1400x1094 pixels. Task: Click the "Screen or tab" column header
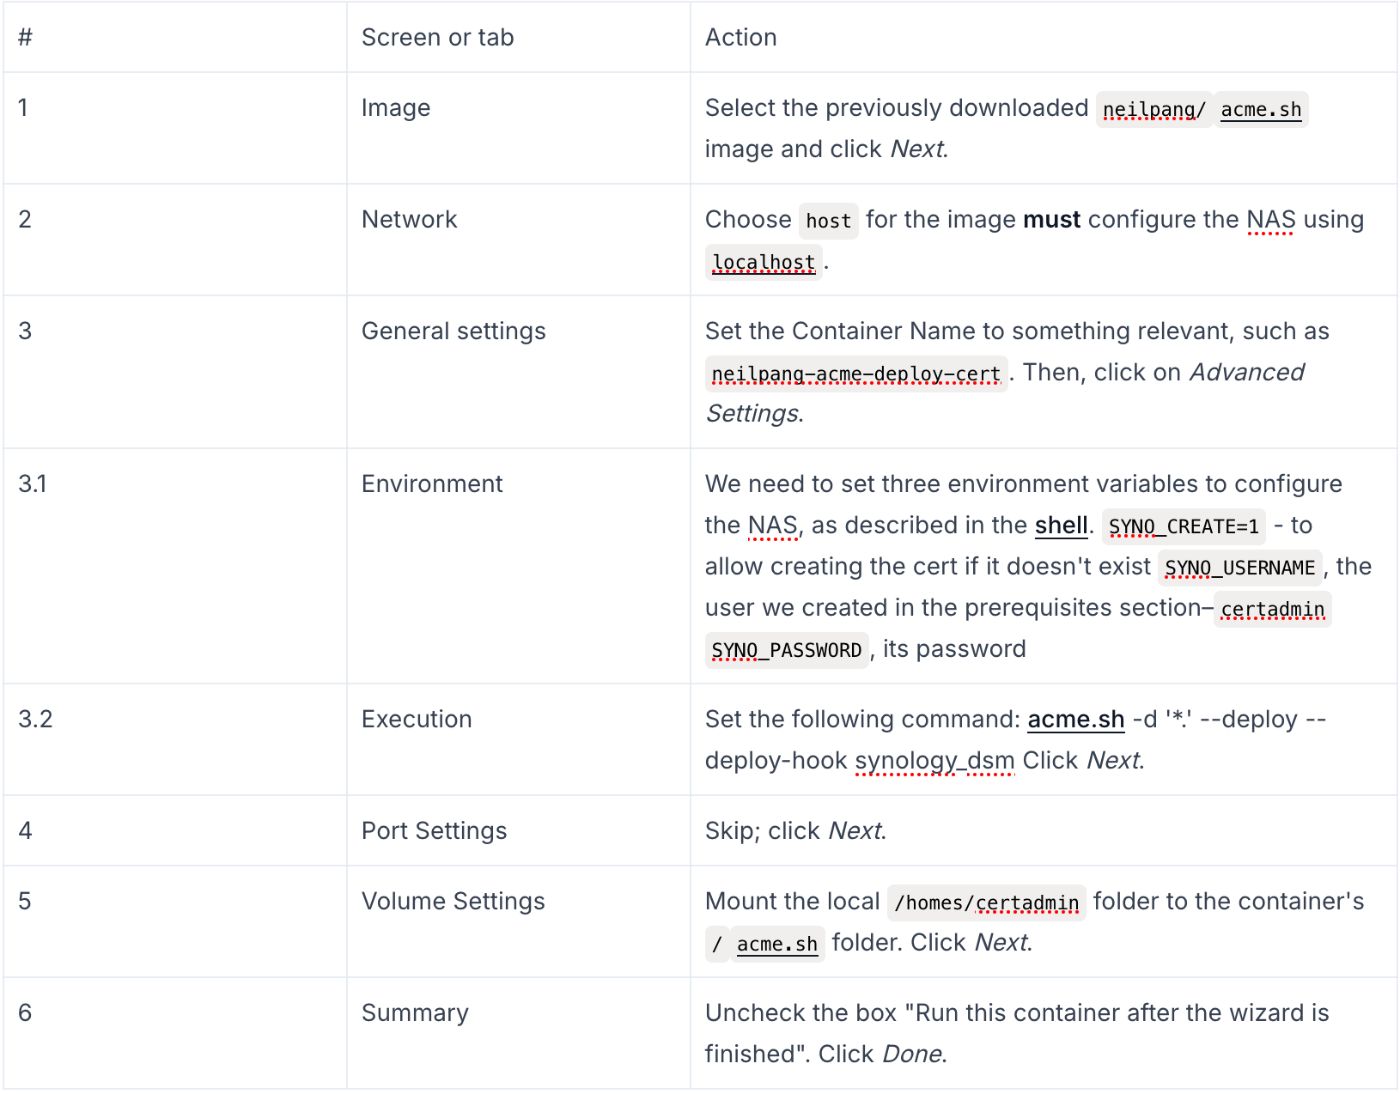[437, 38]
